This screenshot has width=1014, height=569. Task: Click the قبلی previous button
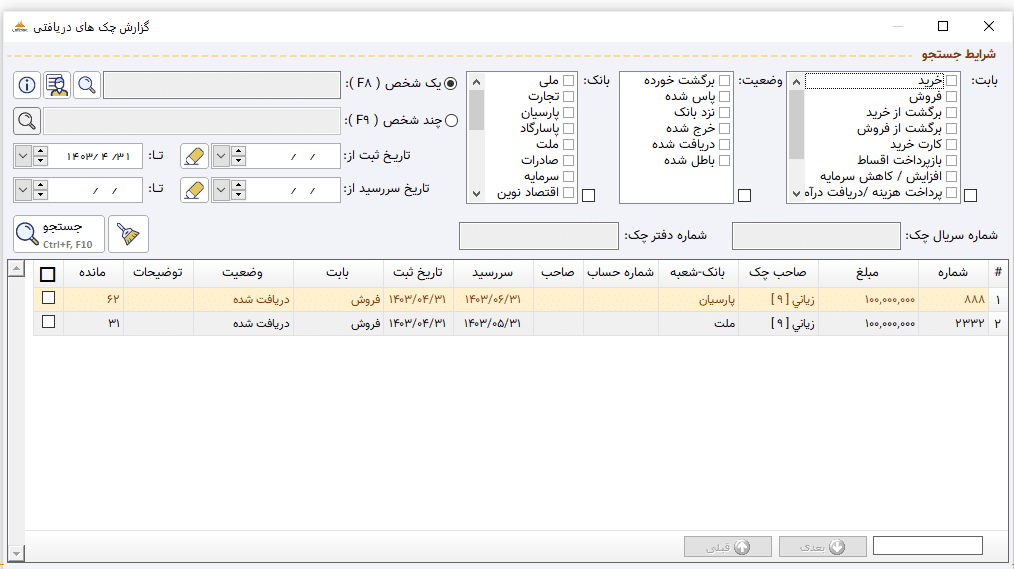(x=728, y=547)
